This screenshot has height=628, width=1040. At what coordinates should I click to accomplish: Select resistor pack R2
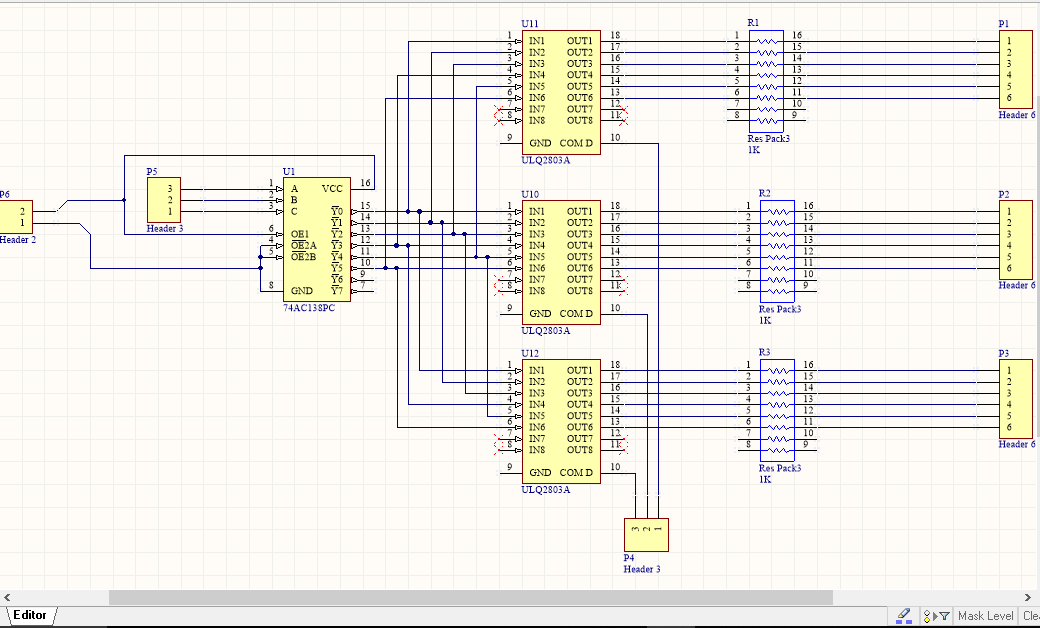point(778,251)
